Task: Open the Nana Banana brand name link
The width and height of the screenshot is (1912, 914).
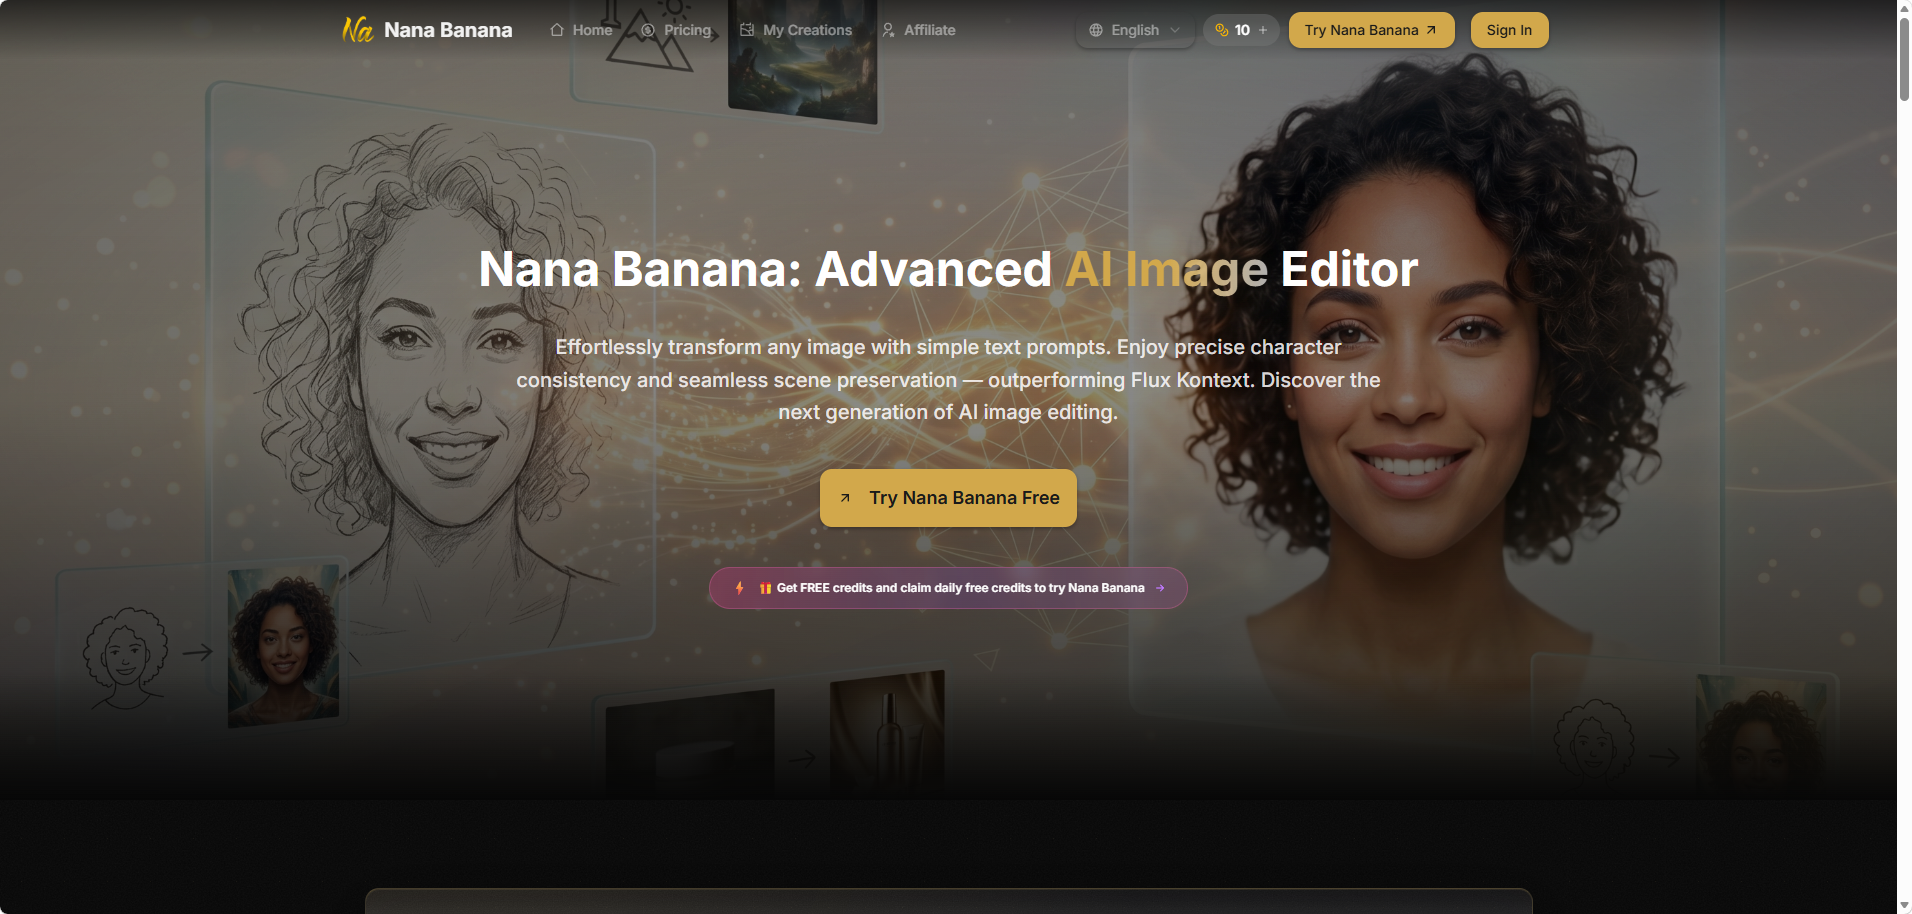Action: [448, 30]
